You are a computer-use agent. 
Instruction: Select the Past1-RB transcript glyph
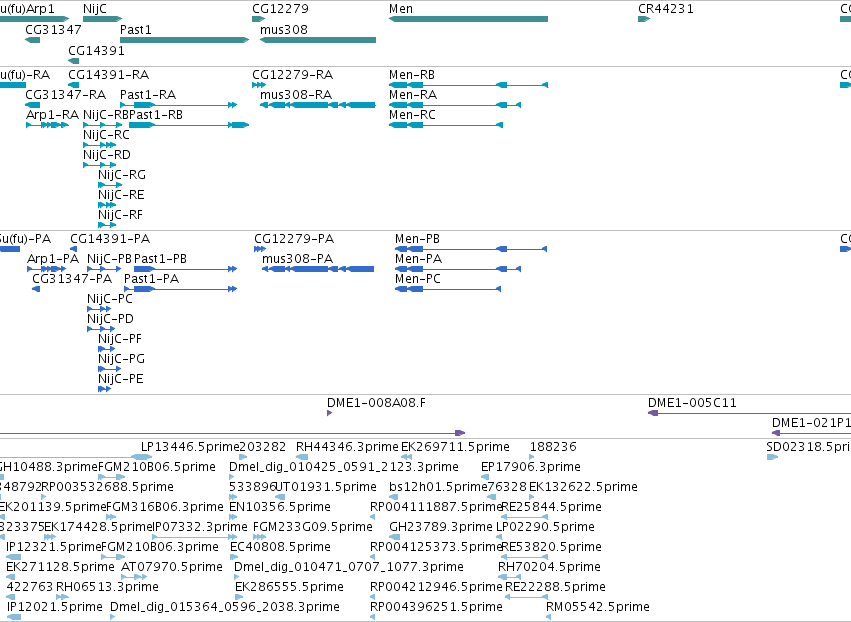189,125
